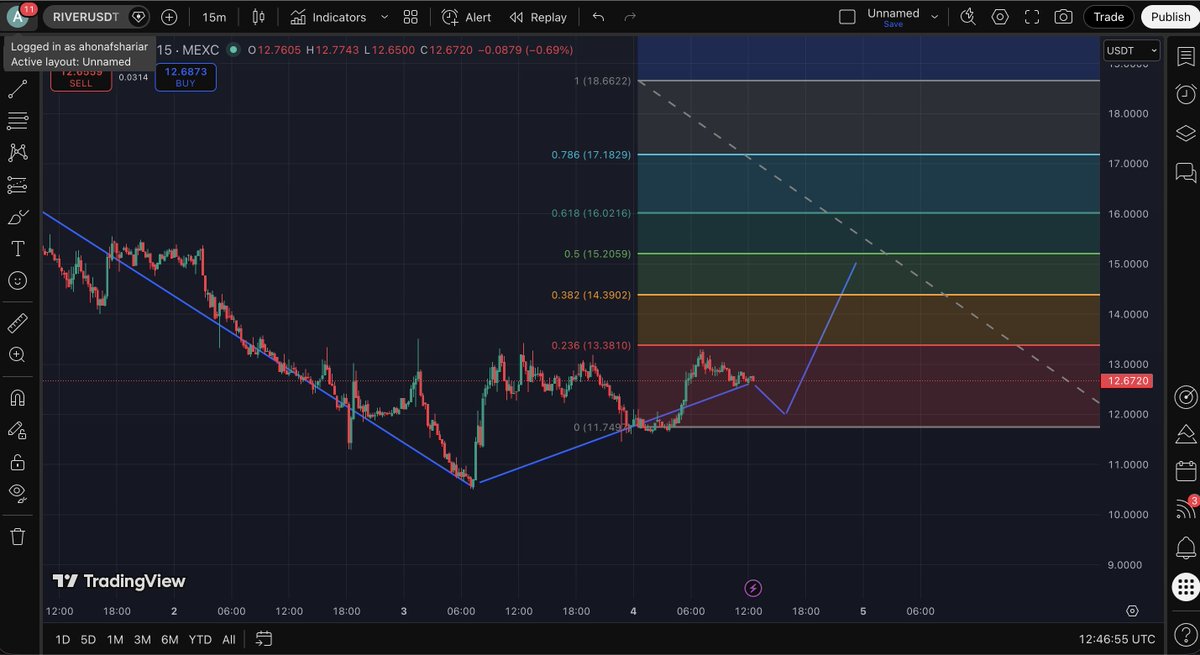Open the candlestick chart style menu
Screen dimensions: 1200x655
tap(259, 17)
